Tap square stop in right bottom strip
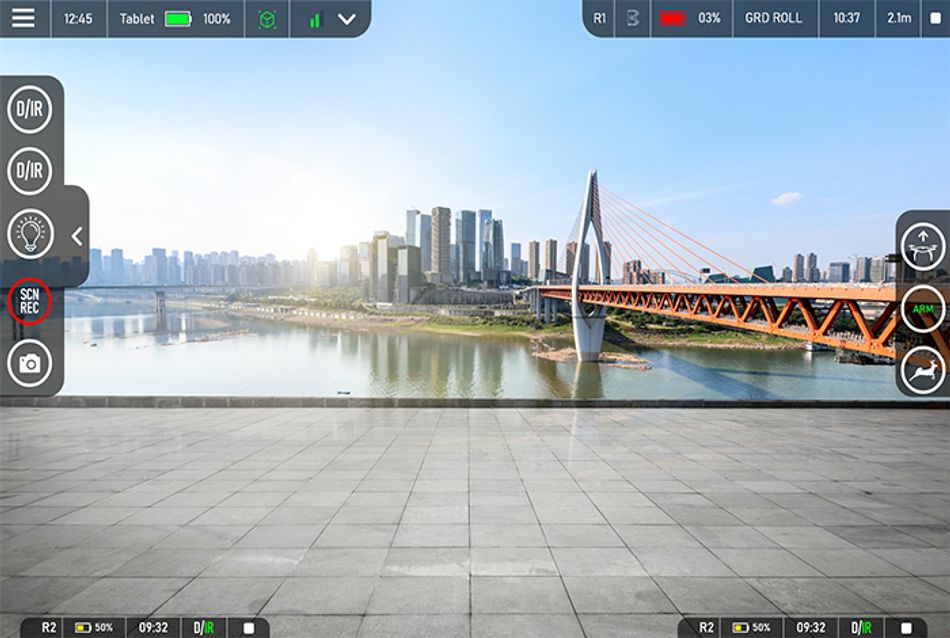Viewport: 950px width, 638px height. tap(906, 628)
